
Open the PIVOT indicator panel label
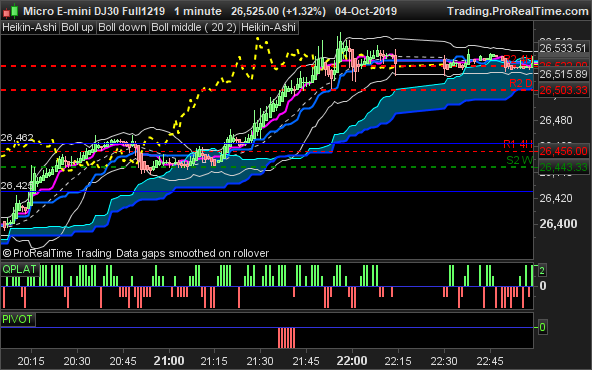(17, 319)
